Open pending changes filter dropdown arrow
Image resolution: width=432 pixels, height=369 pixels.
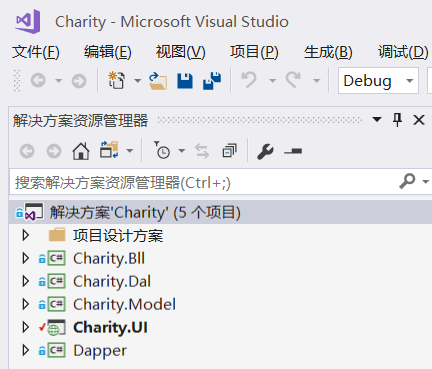click(x=182, y=151)
